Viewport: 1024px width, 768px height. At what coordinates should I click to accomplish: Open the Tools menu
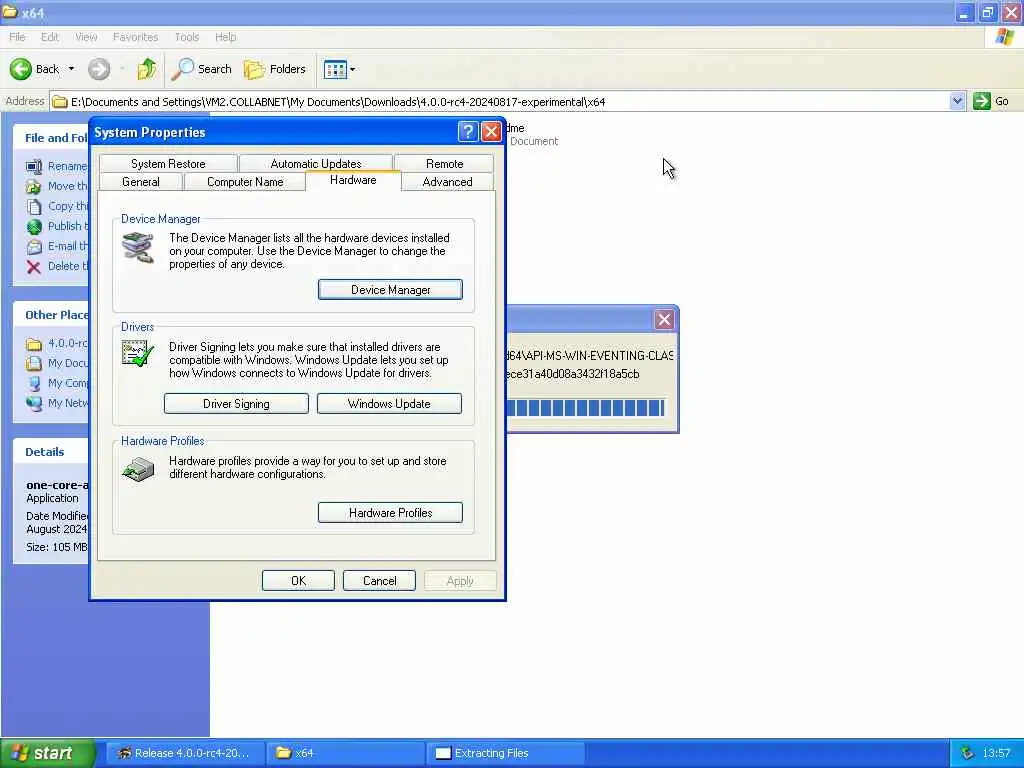pyautogui.click(x=186, y=37)
